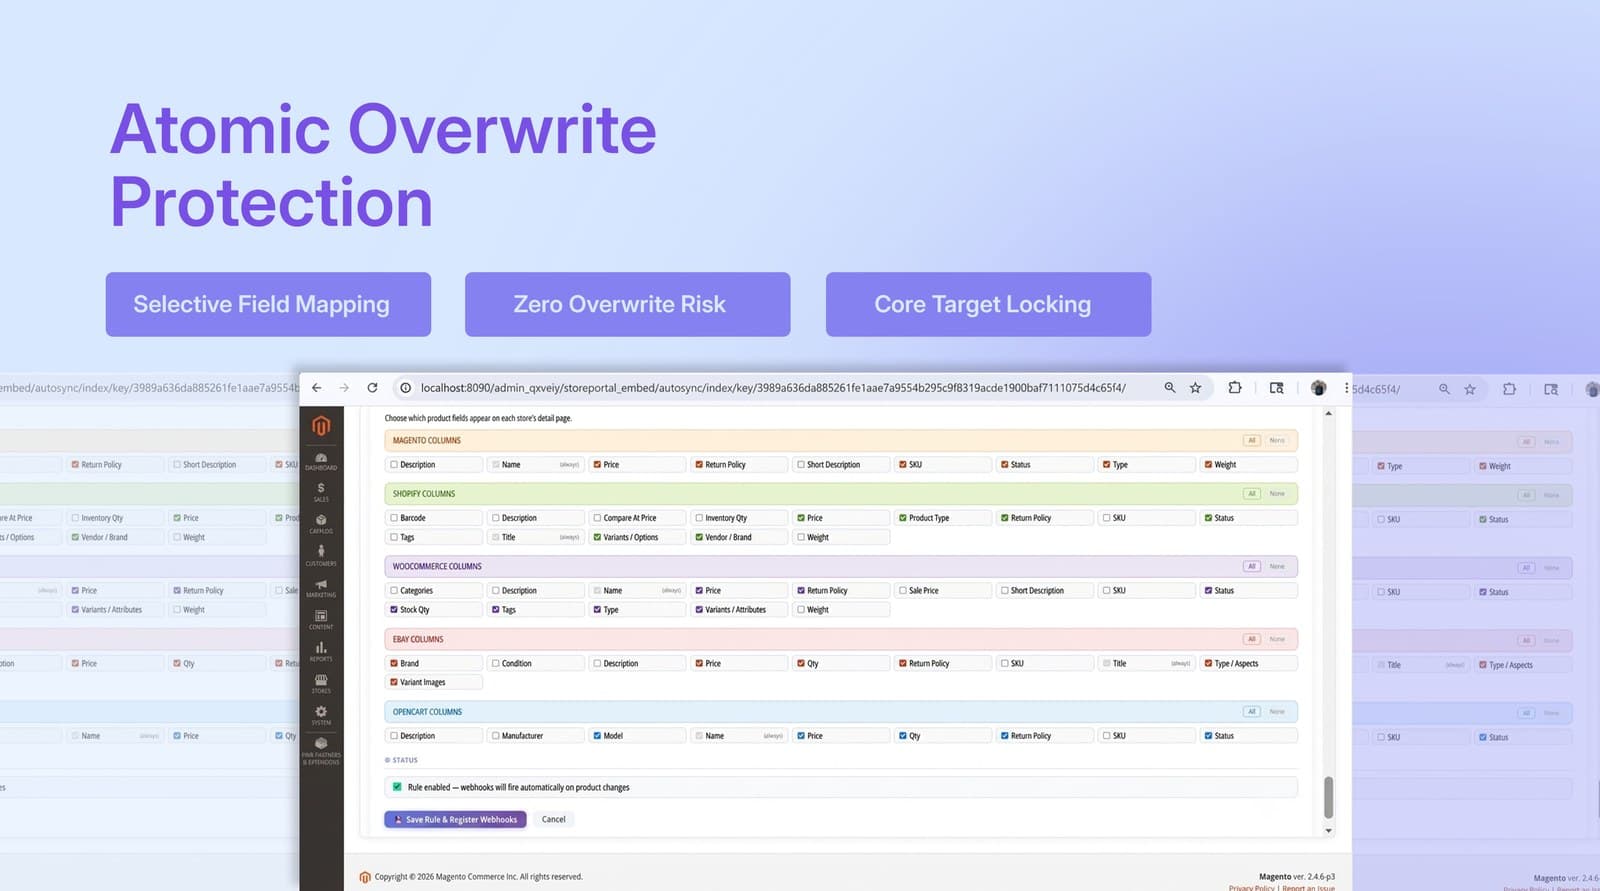Select All for OpenCart Columns
The height and width of the screenshot is (891, 1600).
(x=1251, y=712)
